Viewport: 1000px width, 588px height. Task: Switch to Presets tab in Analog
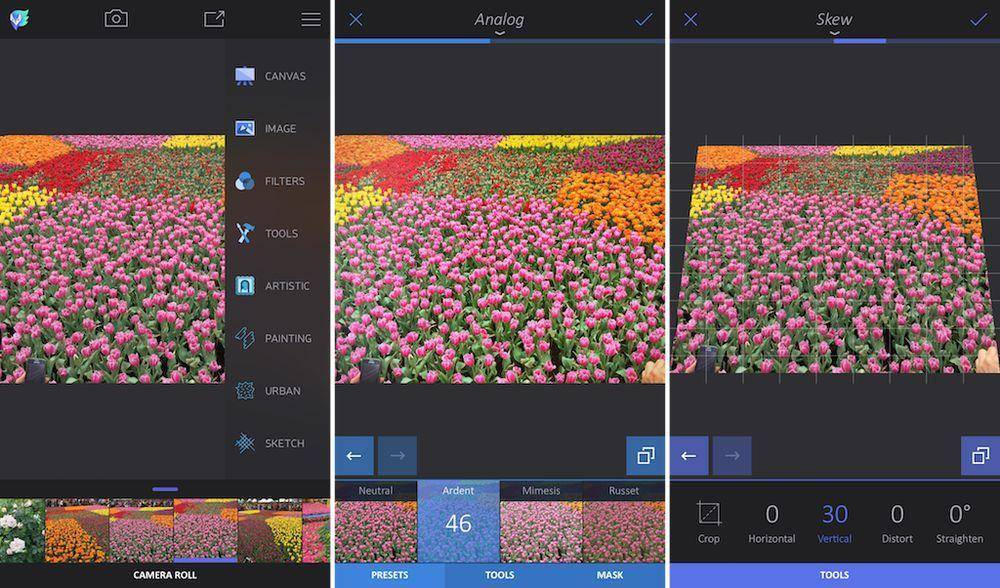(x=389, y=576)
